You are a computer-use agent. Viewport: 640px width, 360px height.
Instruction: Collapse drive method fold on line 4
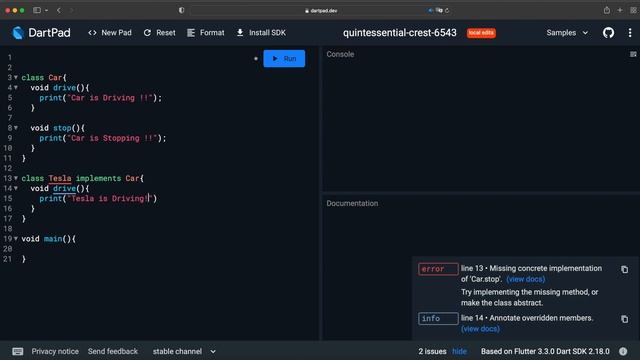pyautogui.click(x=16, y=87)
